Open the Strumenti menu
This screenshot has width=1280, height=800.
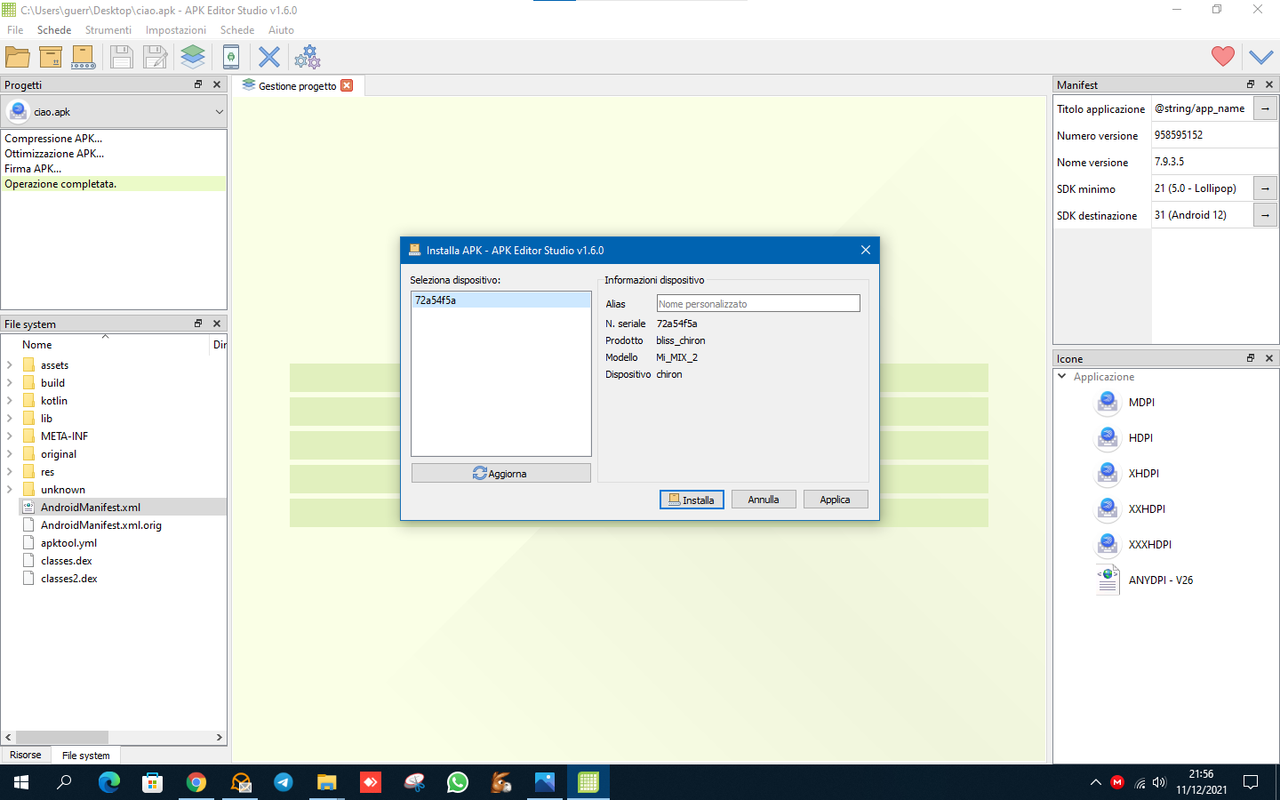[x=108, y=30]
